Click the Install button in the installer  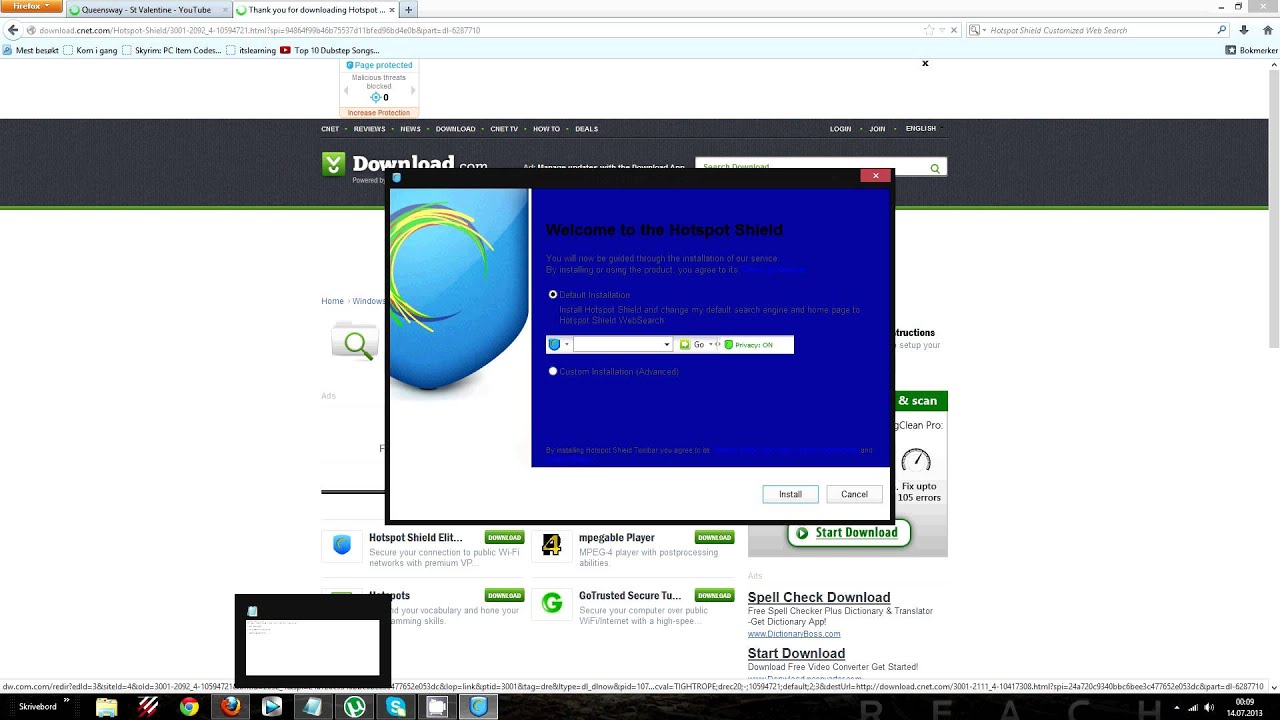pyautogui.click(x=790, y=494)
